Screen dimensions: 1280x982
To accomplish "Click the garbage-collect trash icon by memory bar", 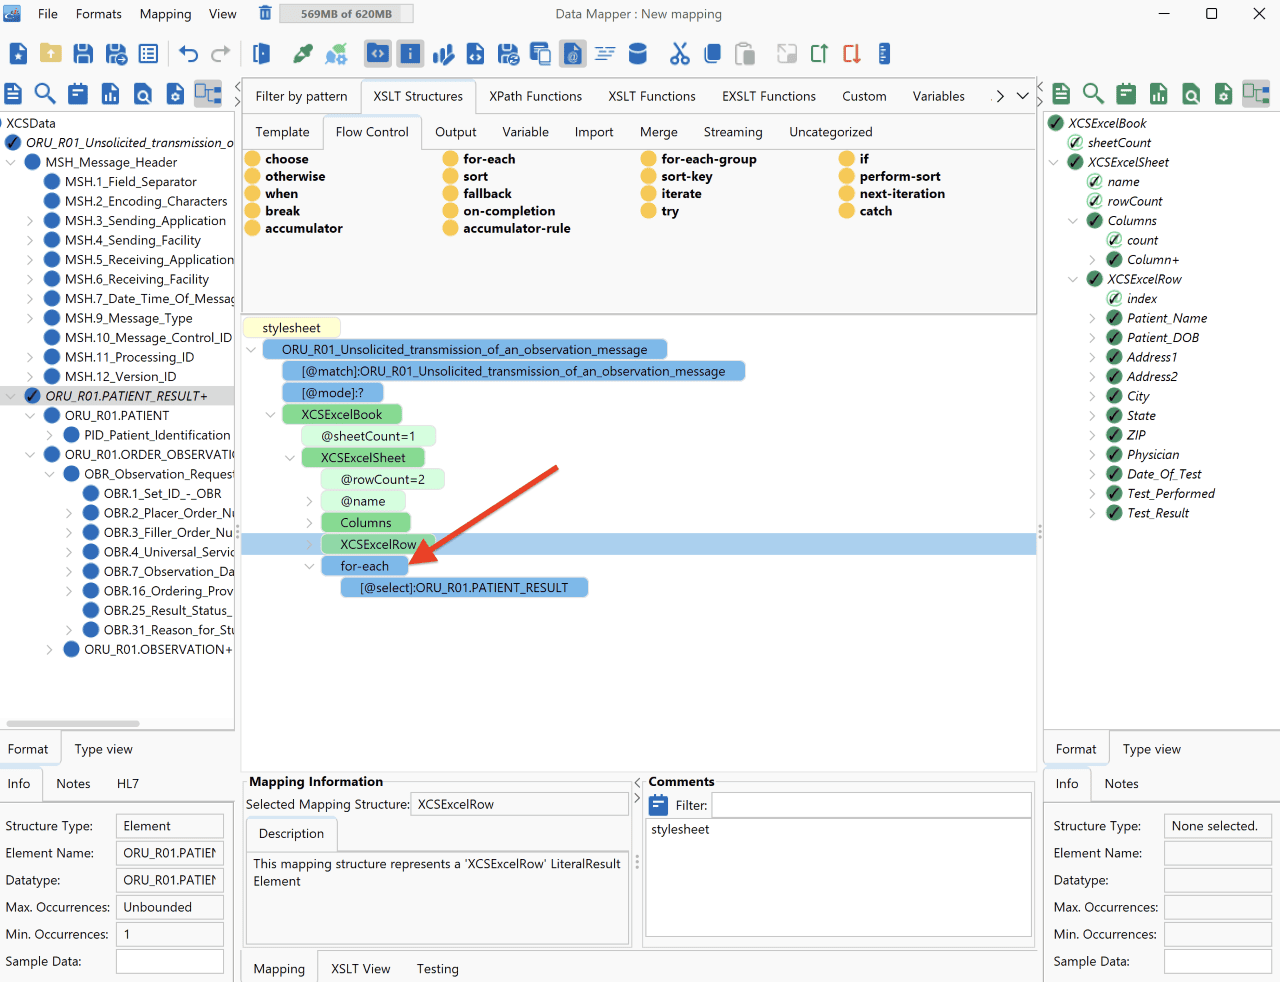I will click(x=265, y=13).
